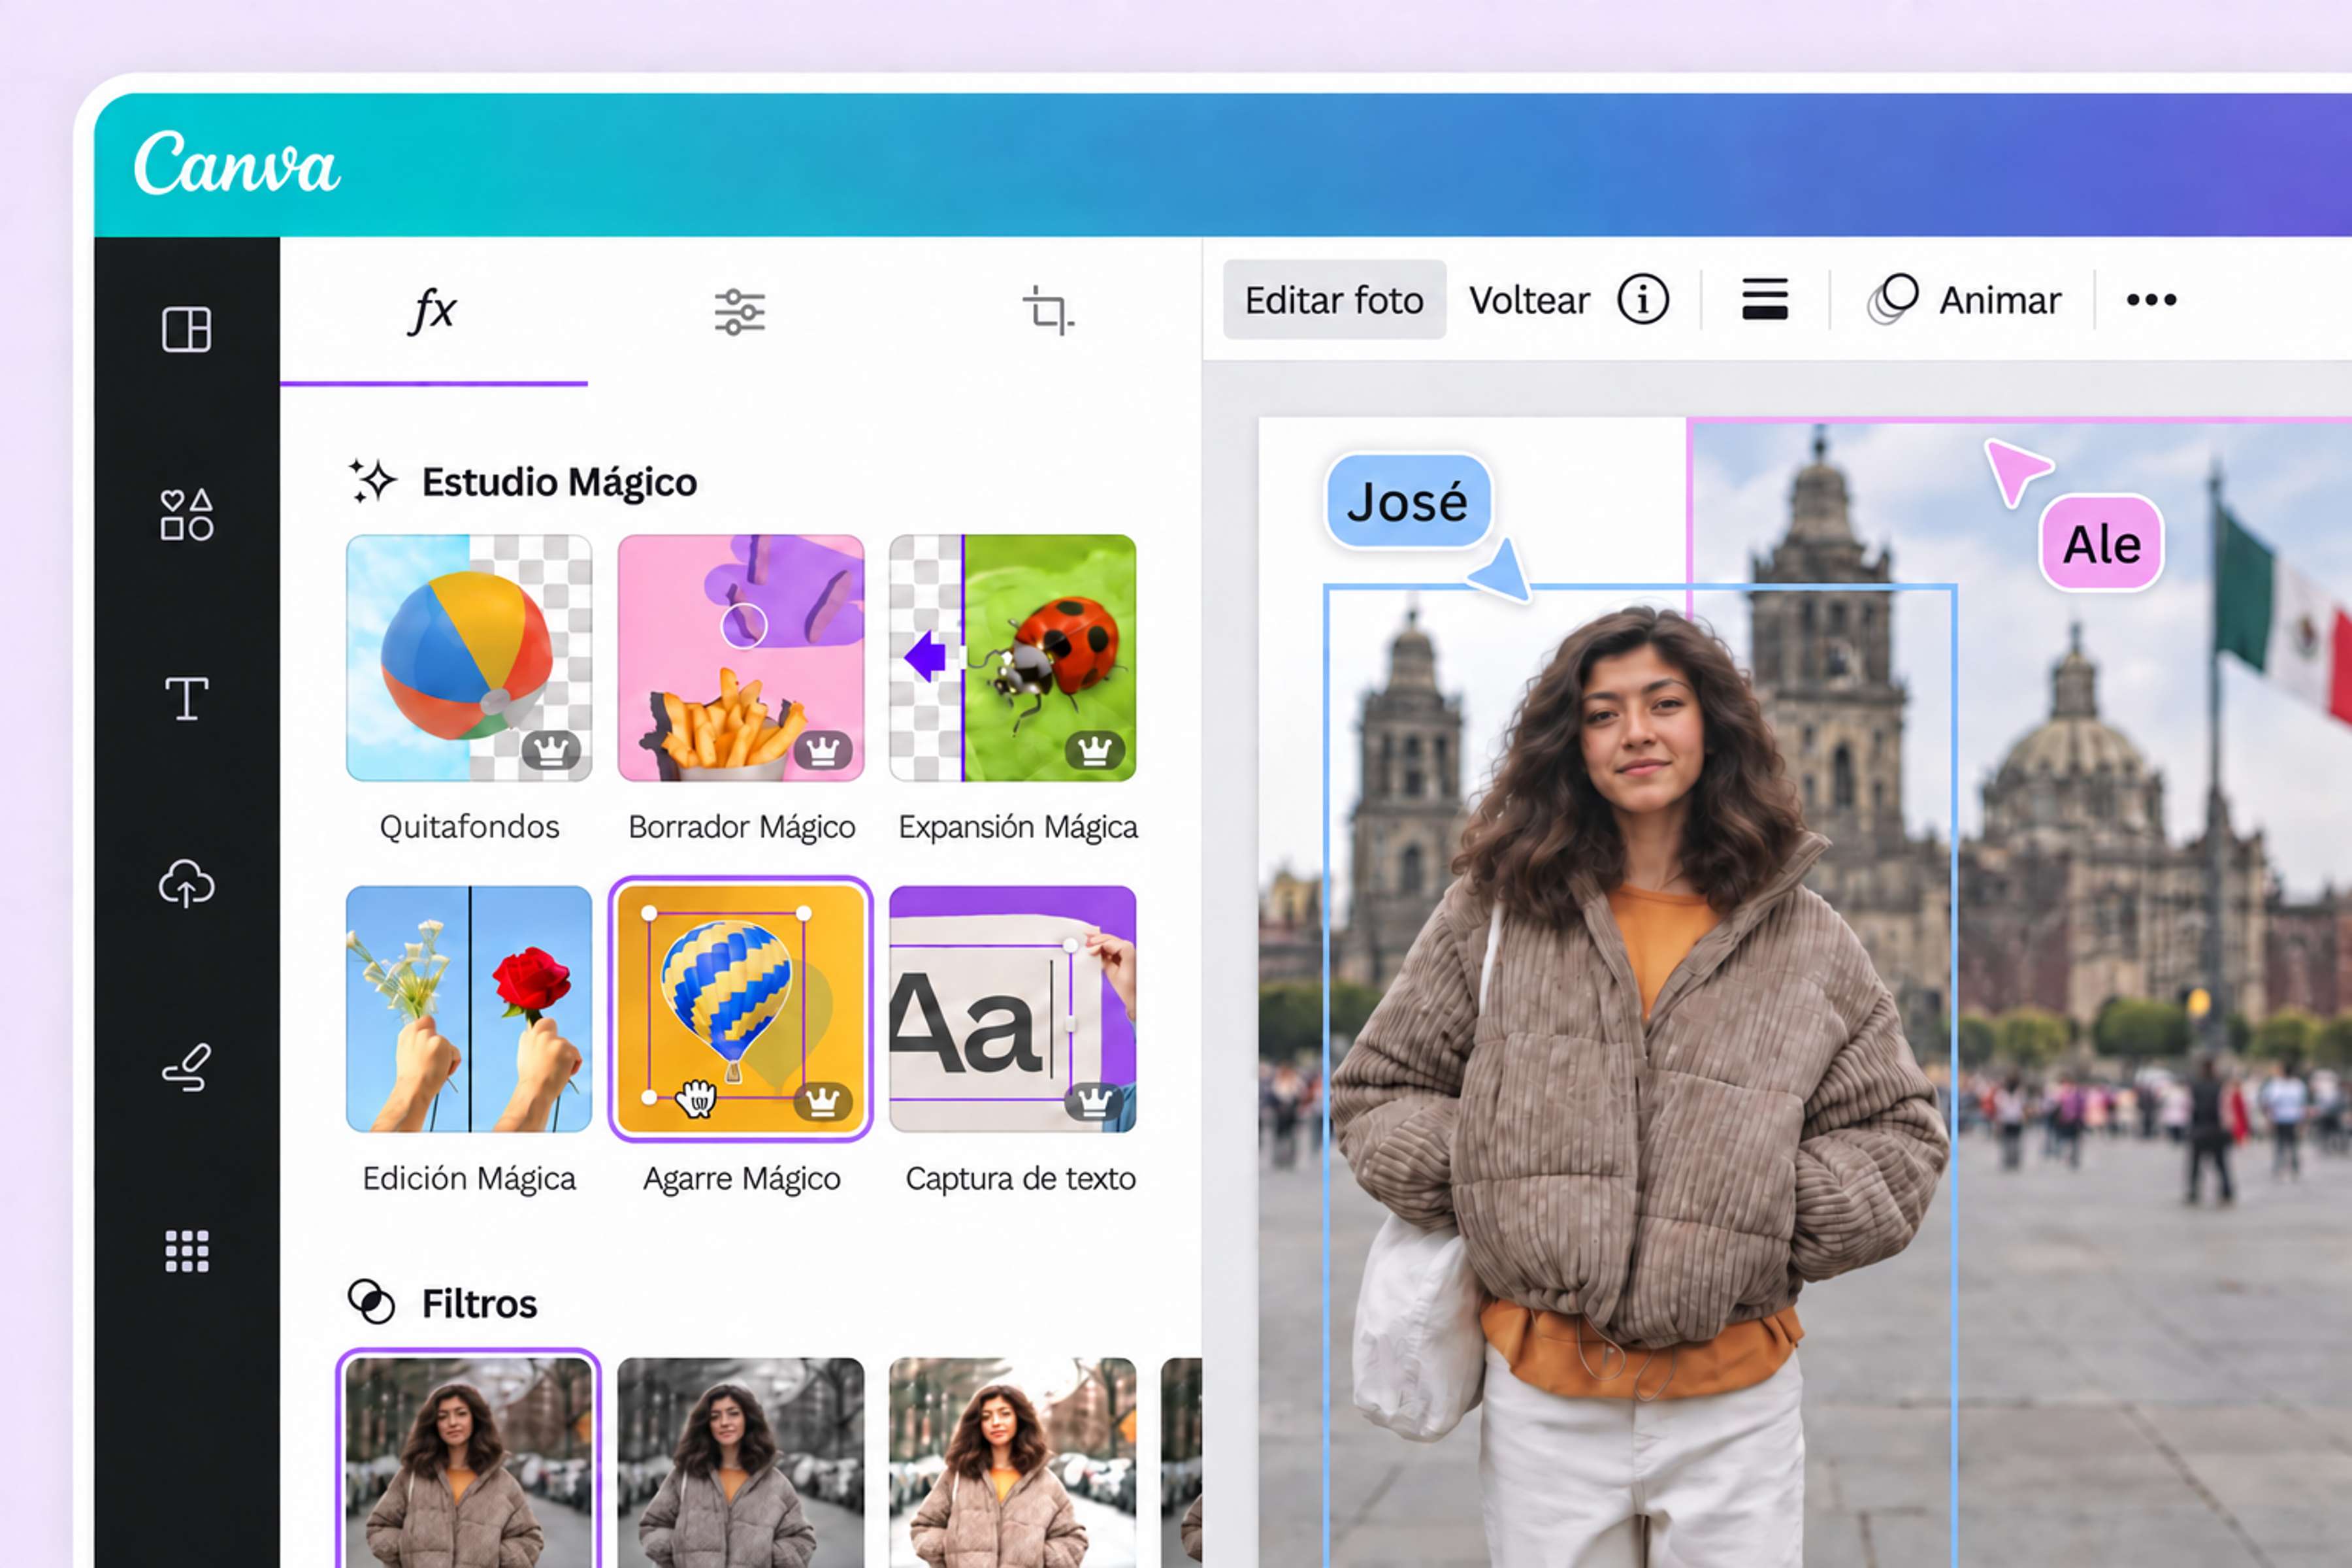Click the crown badge on Agarre Mágico
The image size is (2352, 1568).
823,1101
